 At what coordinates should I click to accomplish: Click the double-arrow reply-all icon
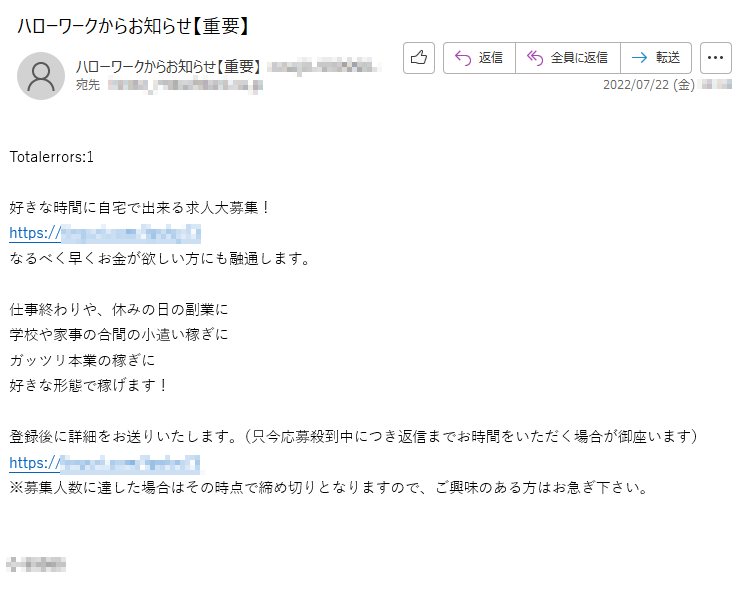535,58
